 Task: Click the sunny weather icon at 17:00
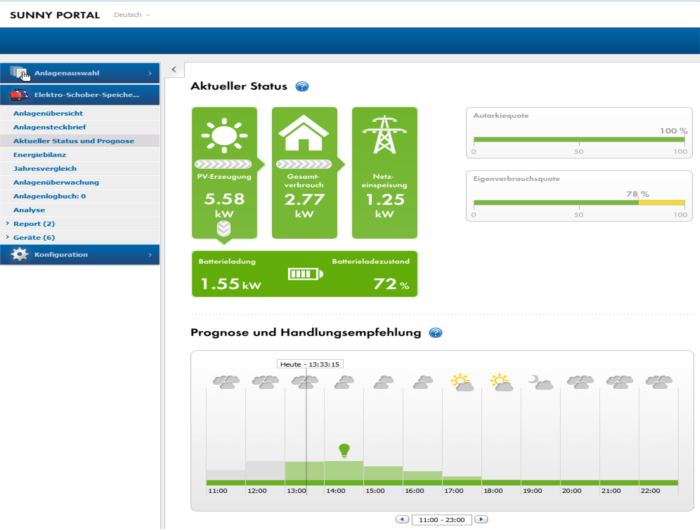click(x=461, y=381)
